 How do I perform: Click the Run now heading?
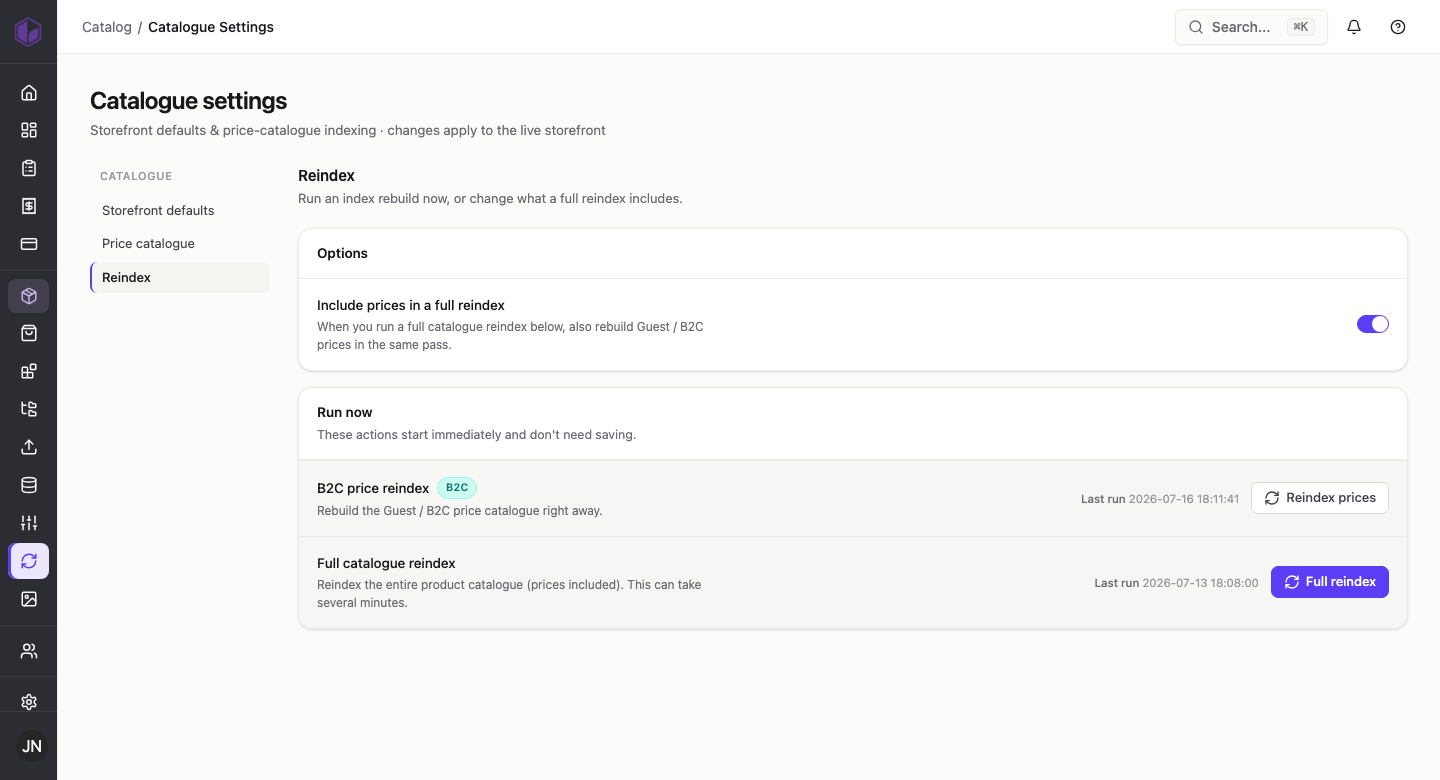coord(345,412)
